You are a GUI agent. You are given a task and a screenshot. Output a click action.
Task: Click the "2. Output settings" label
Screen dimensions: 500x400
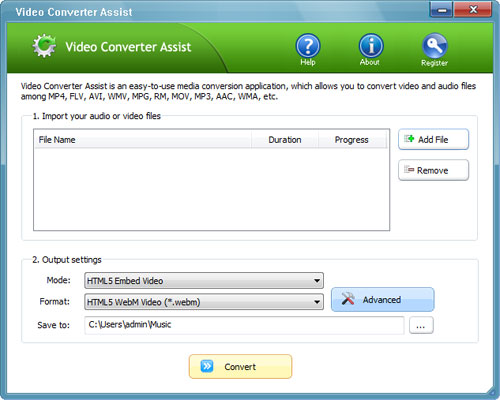pos(67,260)
